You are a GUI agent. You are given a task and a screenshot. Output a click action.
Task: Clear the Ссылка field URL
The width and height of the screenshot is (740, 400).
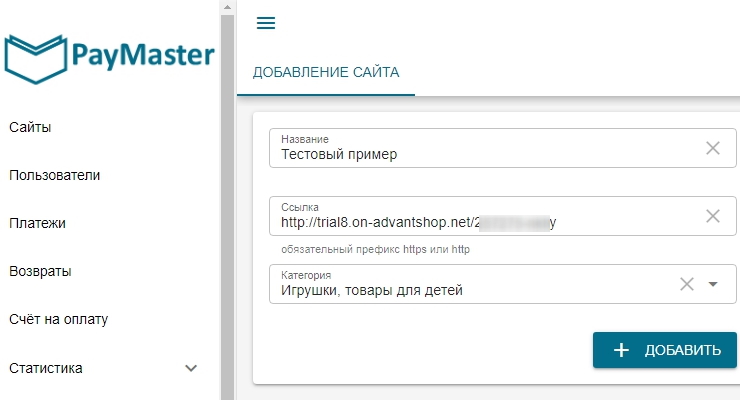point(713,216)
